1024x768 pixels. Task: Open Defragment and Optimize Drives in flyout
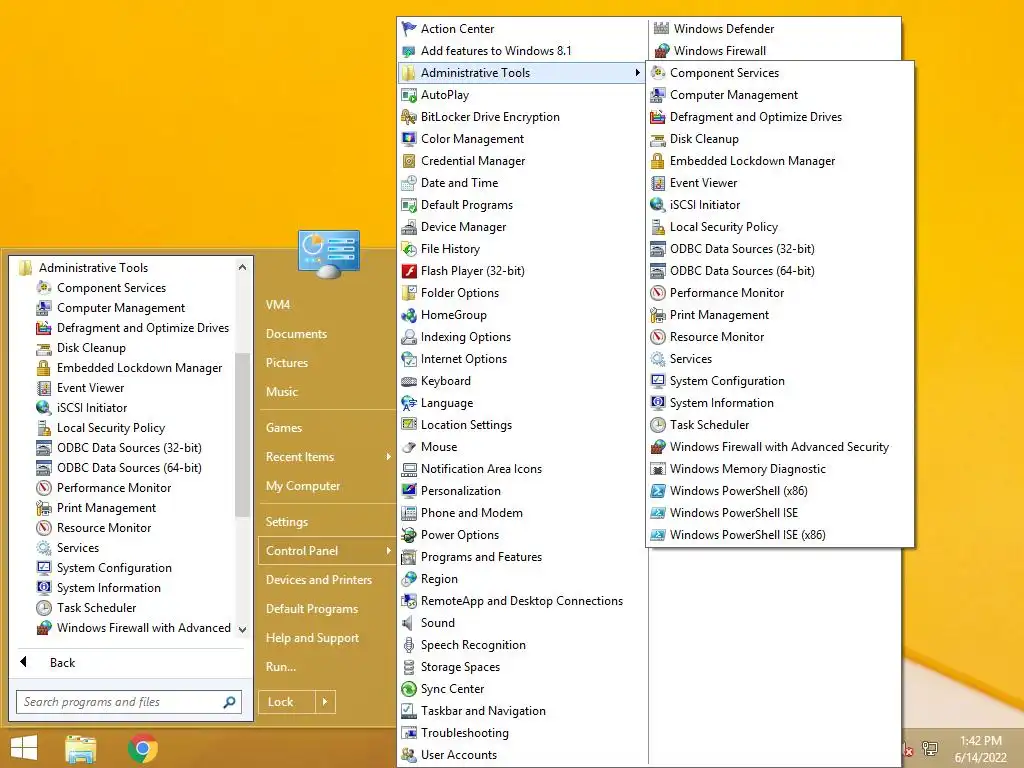click(x=756, y=117)
